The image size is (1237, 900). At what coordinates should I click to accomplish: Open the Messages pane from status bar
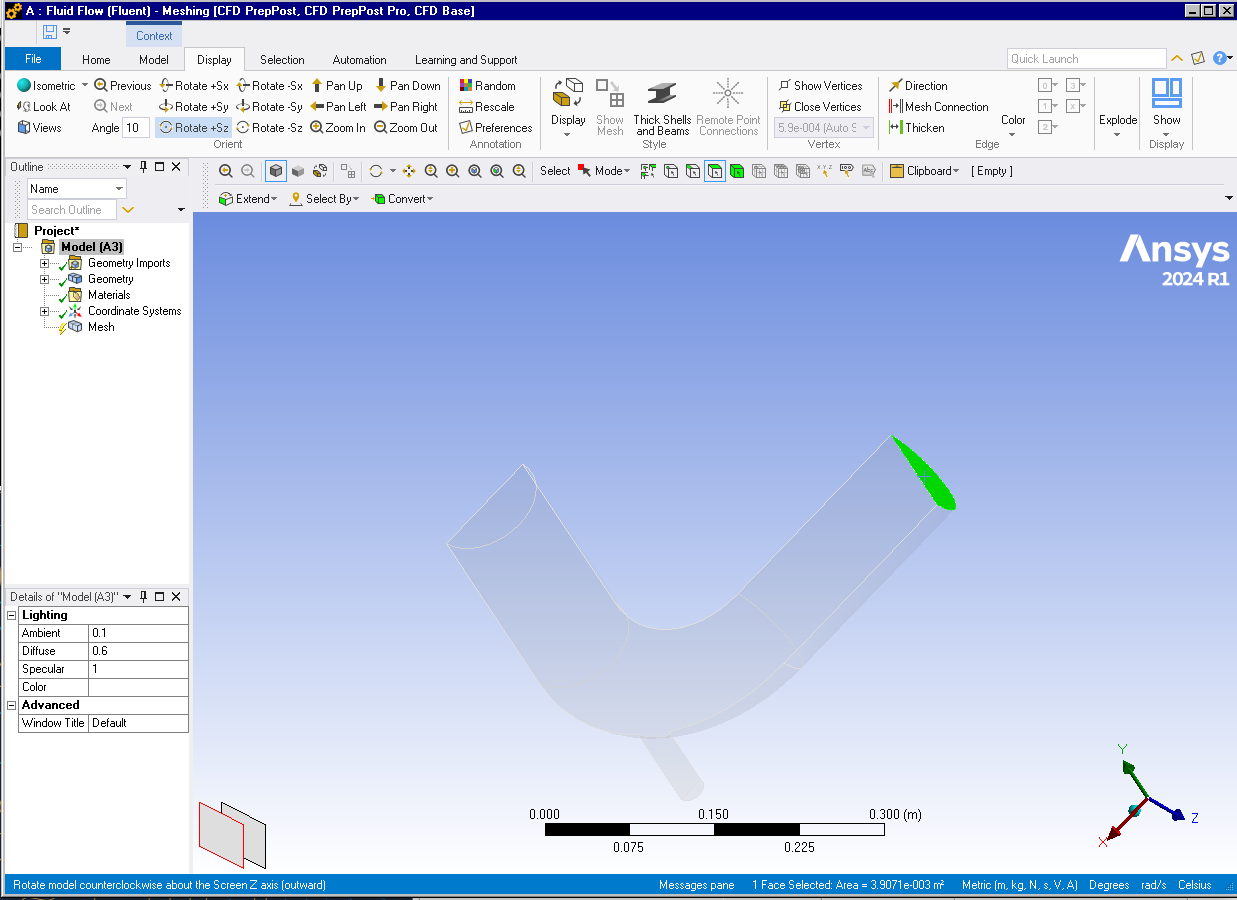coord(696,885)
